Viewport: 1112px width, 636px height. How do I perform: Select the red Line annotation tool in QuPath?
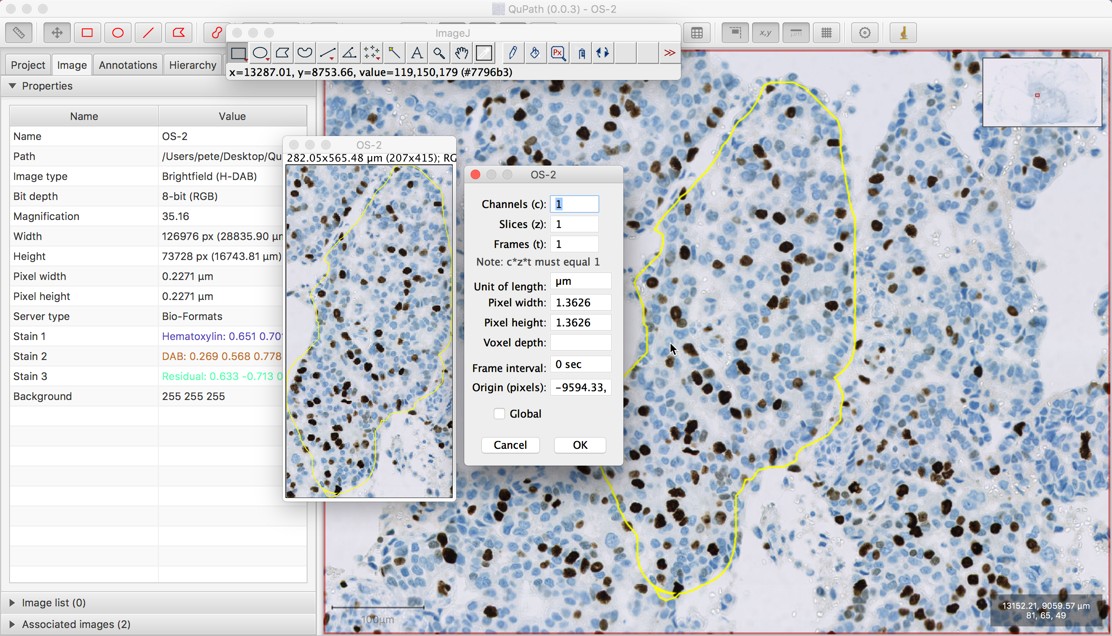point(148,33)
